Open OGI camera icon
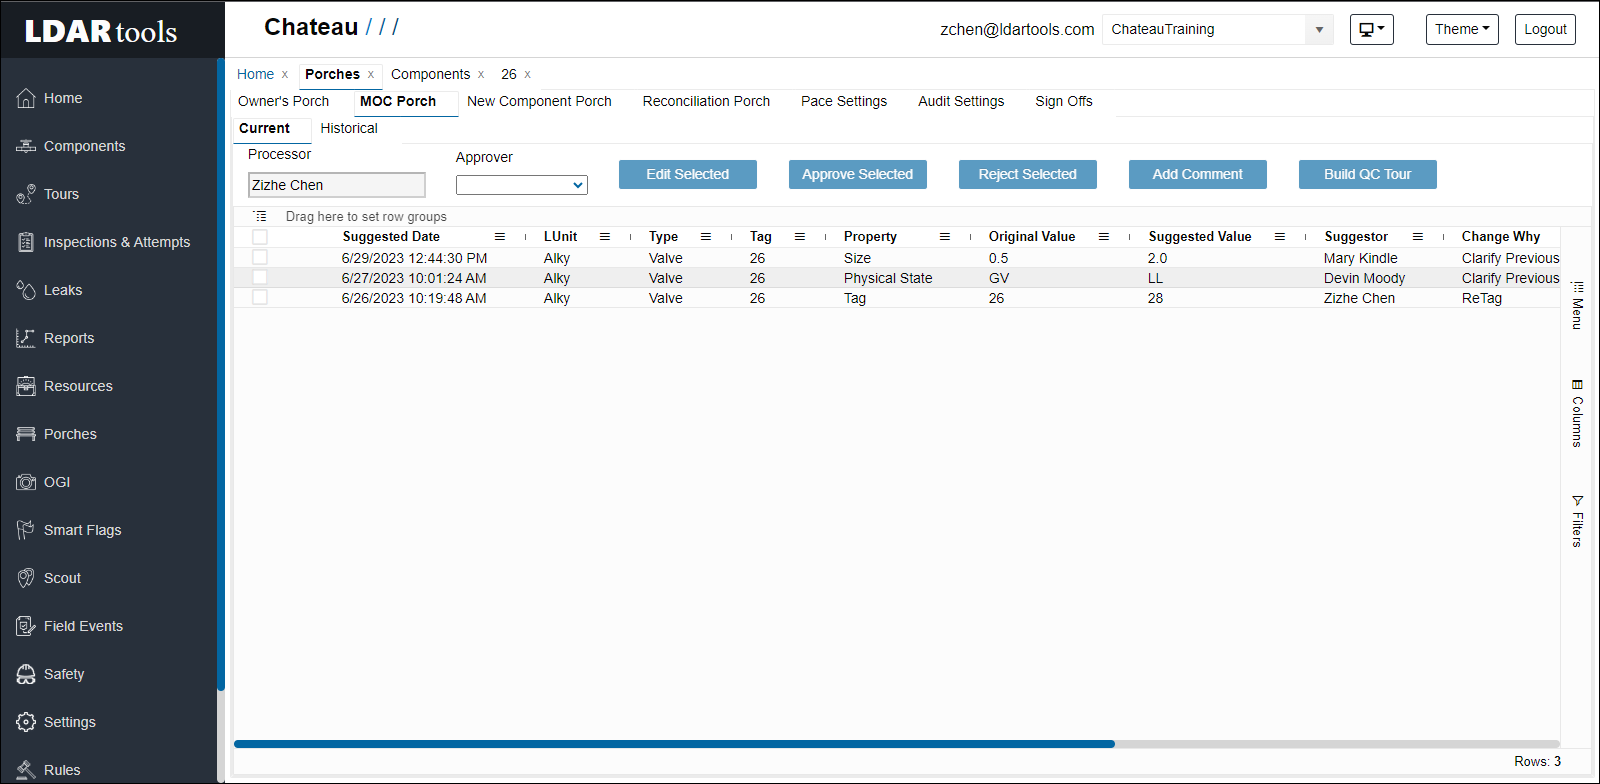Screen dimensions: 1600x784 tap(26, 482)
